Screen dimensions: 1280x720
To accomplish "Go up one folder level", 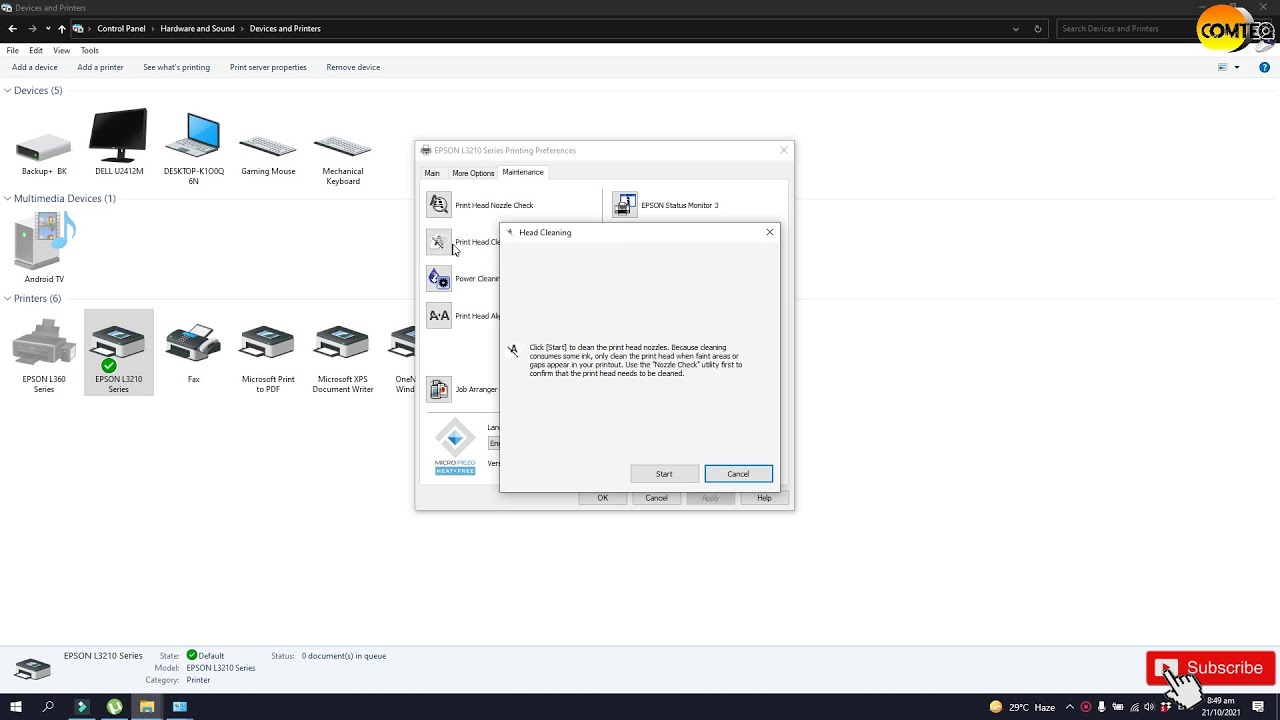I will point(62,28).
